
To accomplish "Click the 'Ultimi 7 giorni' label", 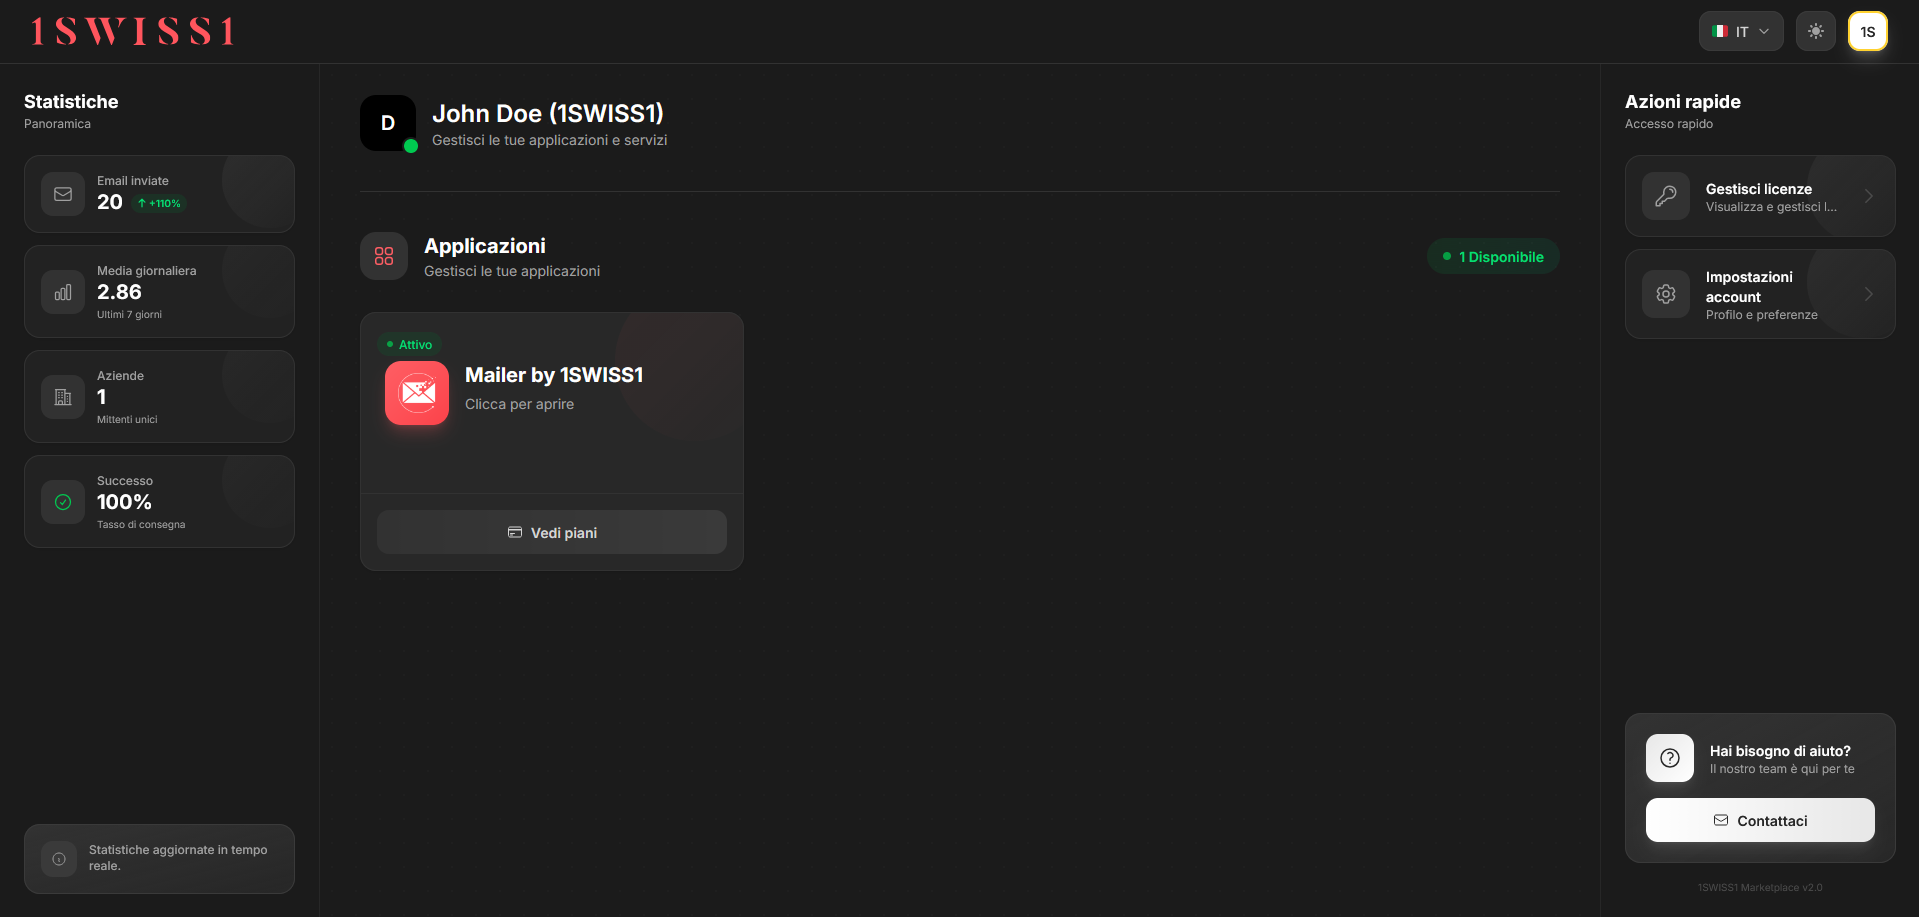I will pyautogui.click(x=129, y=314).
